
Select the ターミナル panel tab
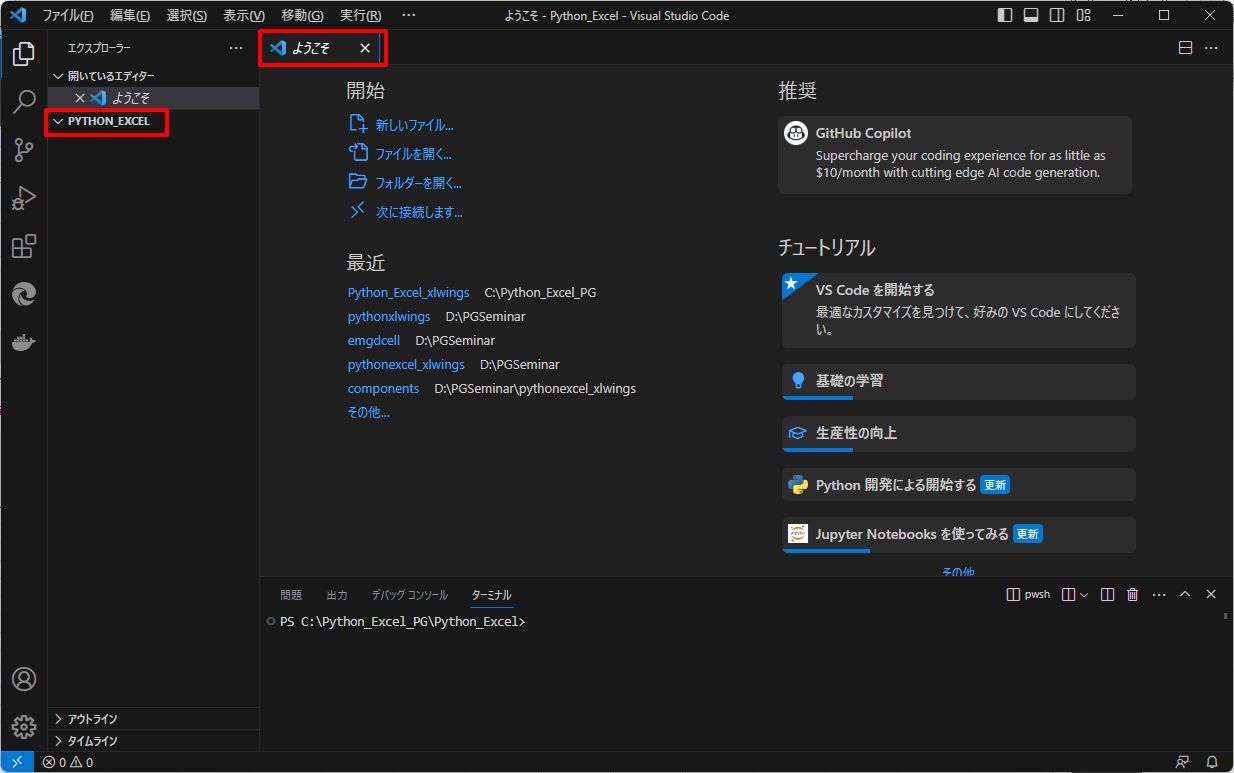pos(492,595)
